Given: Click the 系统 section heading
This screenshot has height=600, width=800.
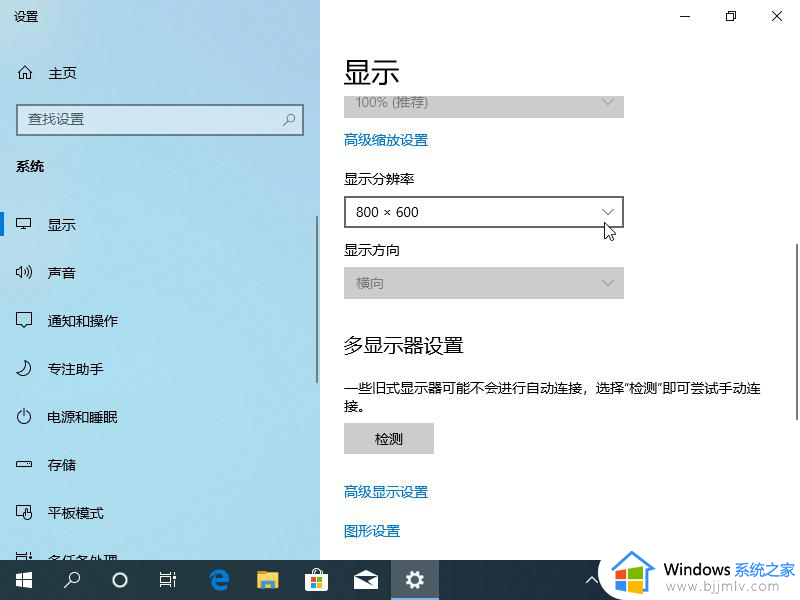Looking at the screenshot, I should tap(30, 166).
